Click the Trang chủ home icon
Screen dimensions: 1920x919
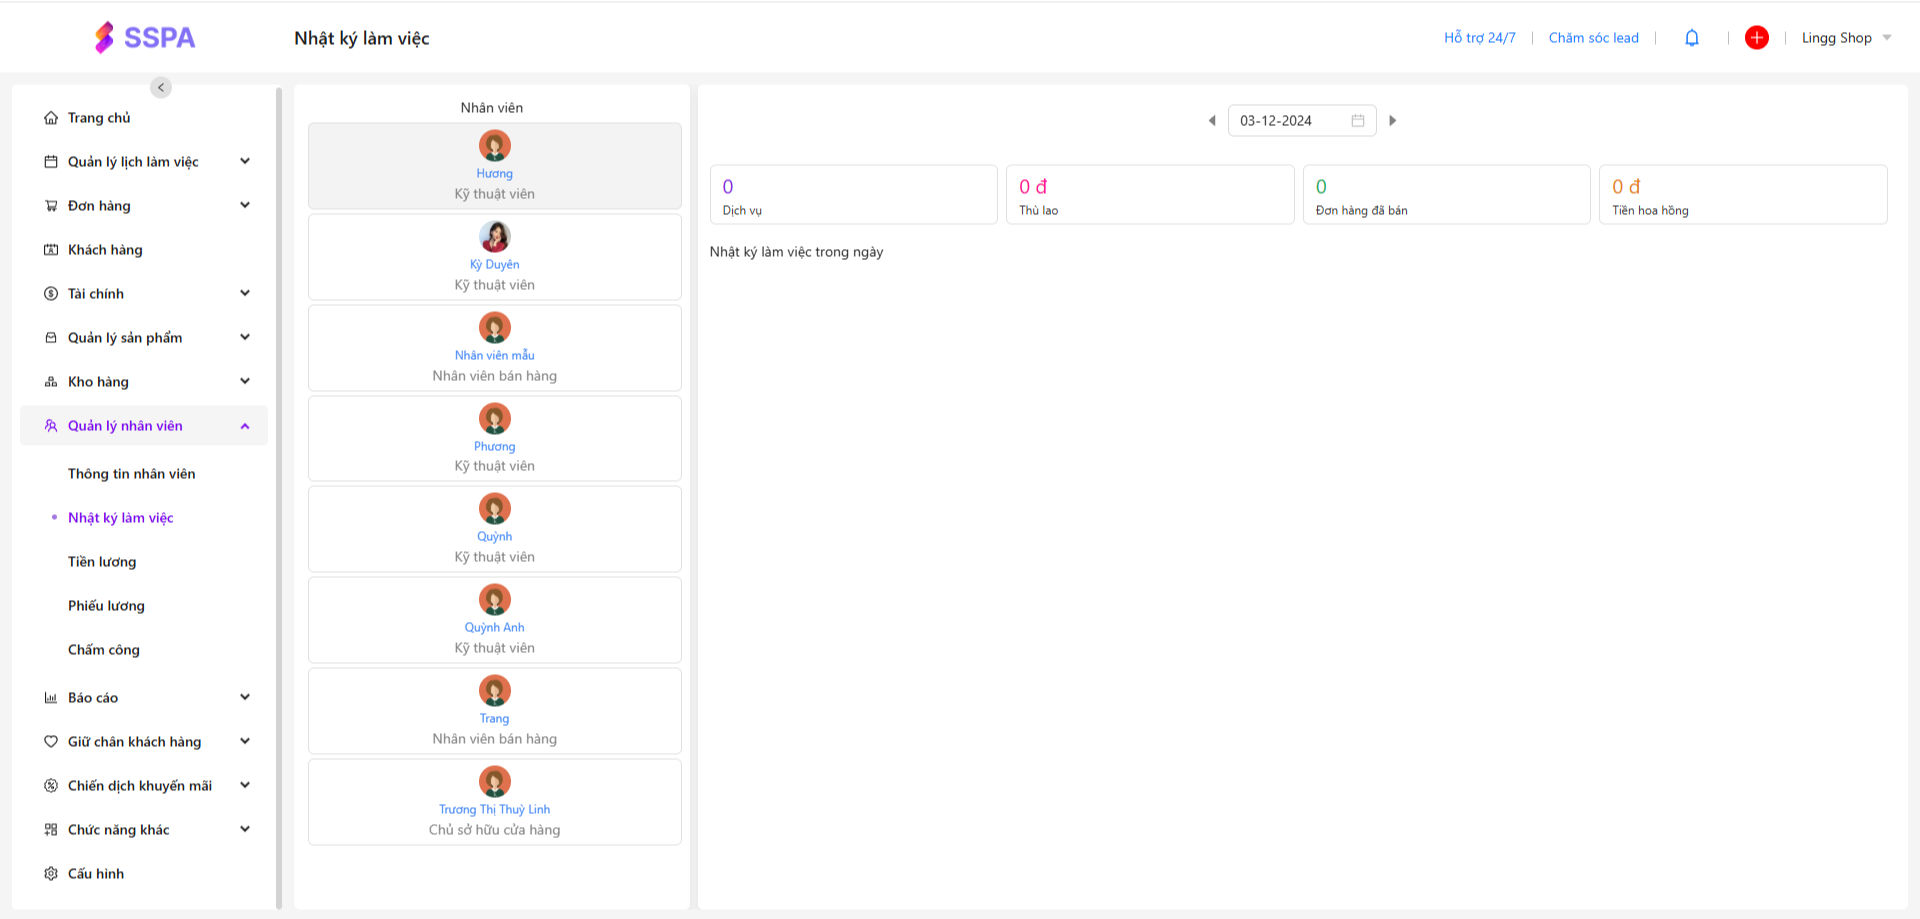coord(51,118)
